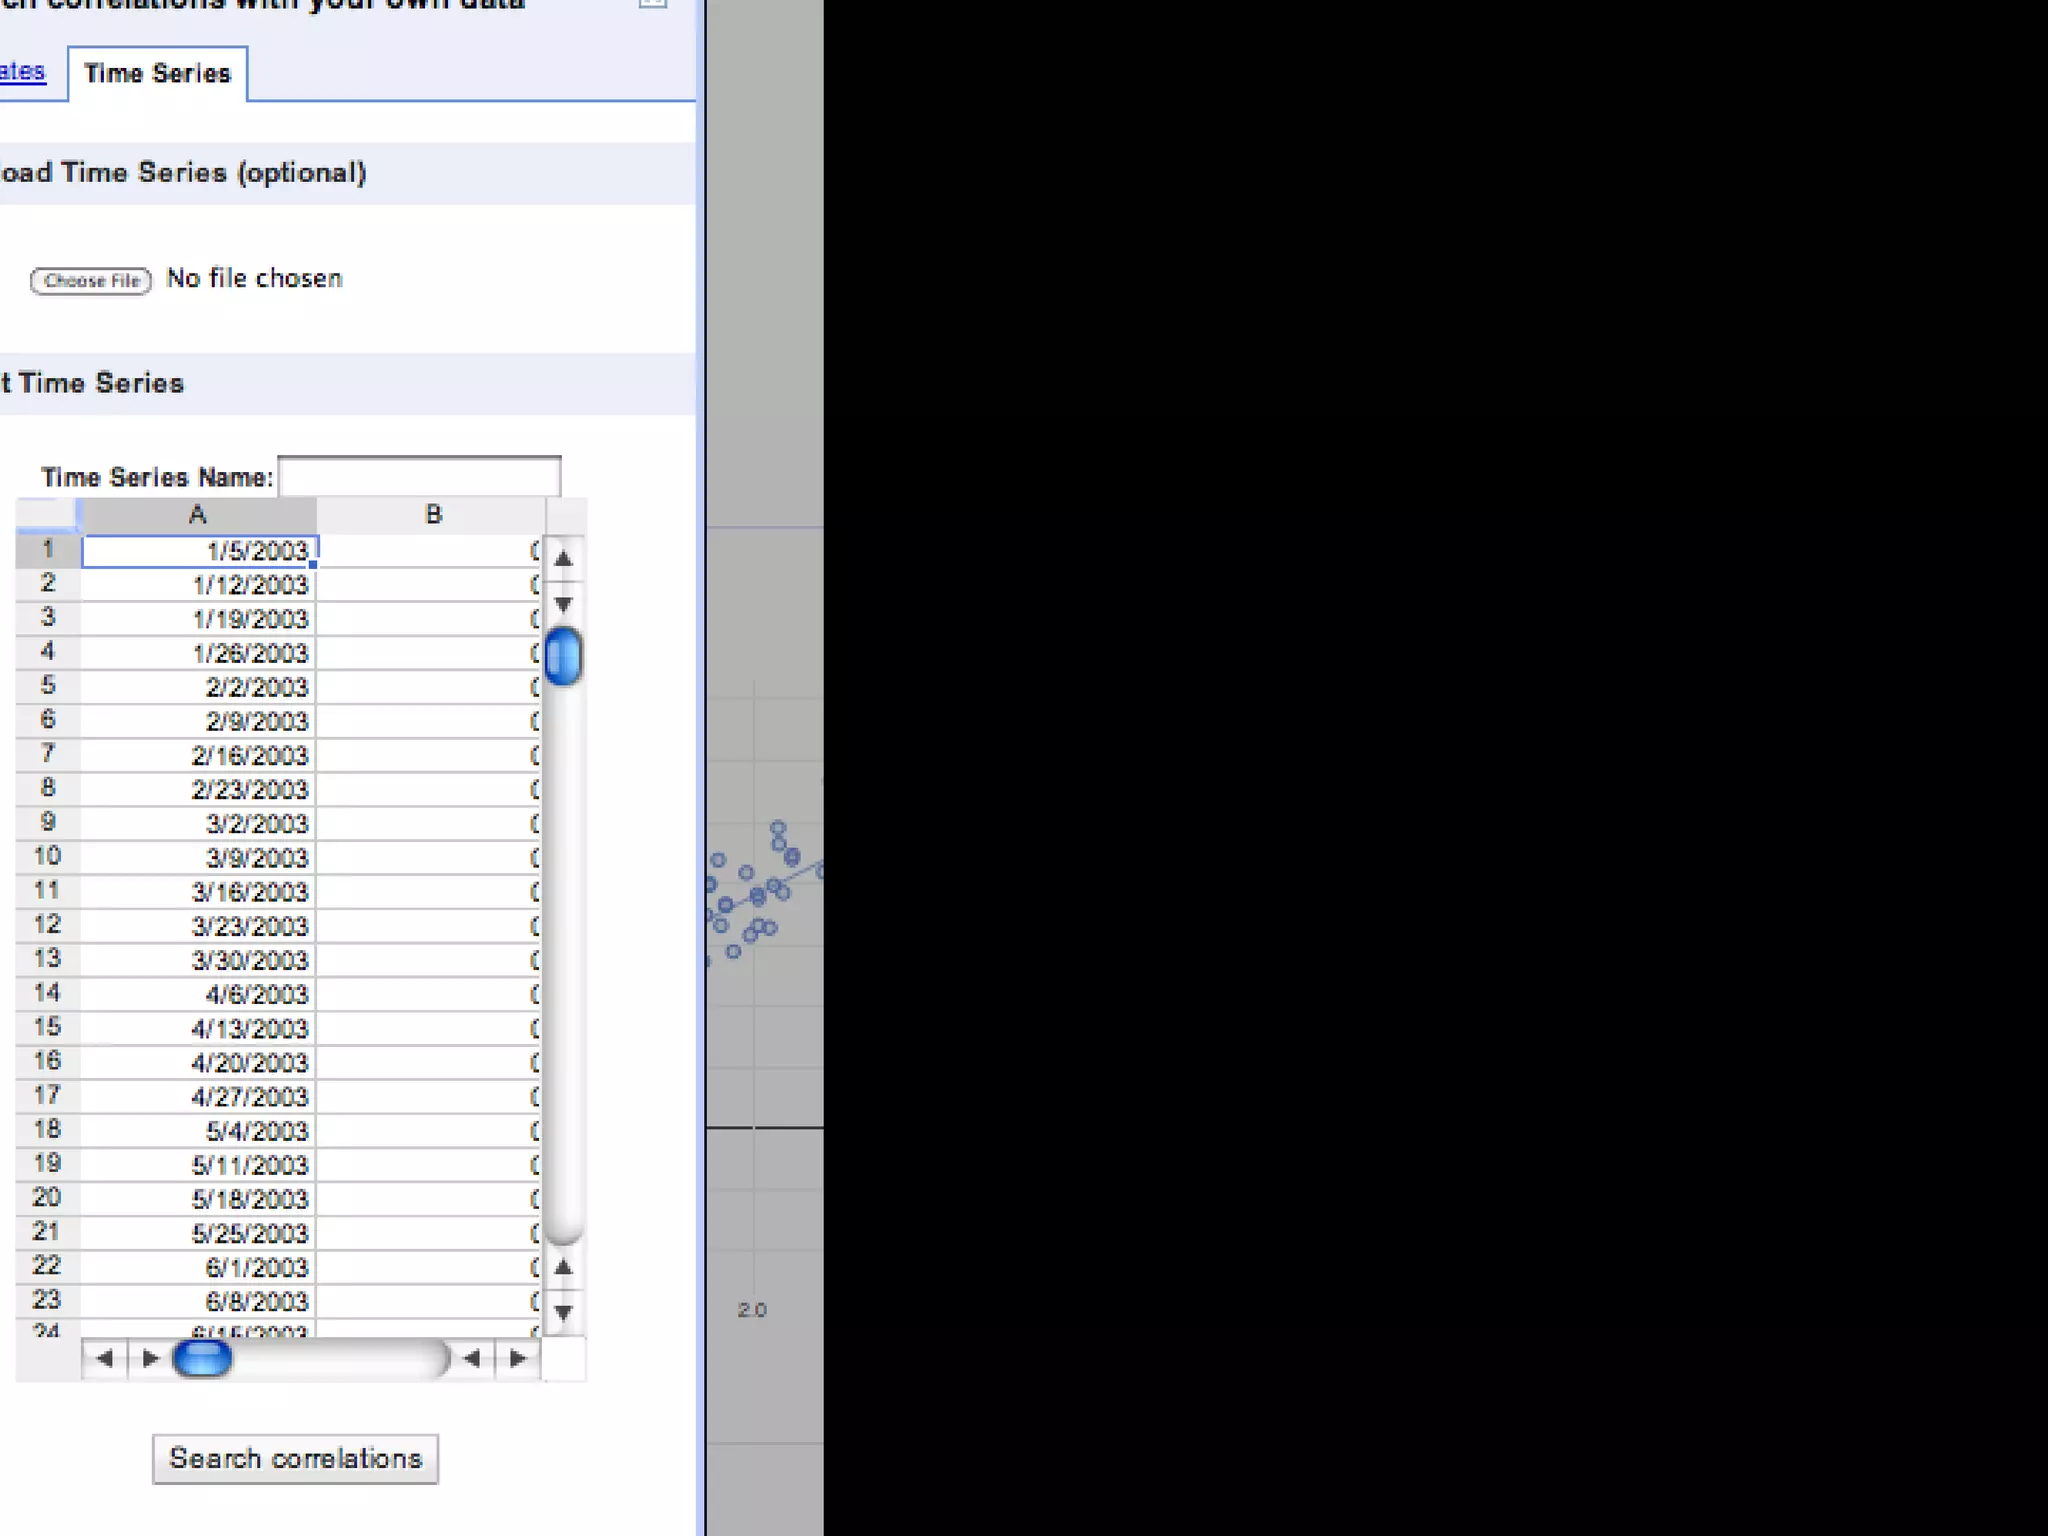Focus the Time Series Name input field
Image resolution: width=2048 pixels, height=1536 pixels.
pos(419,476)
